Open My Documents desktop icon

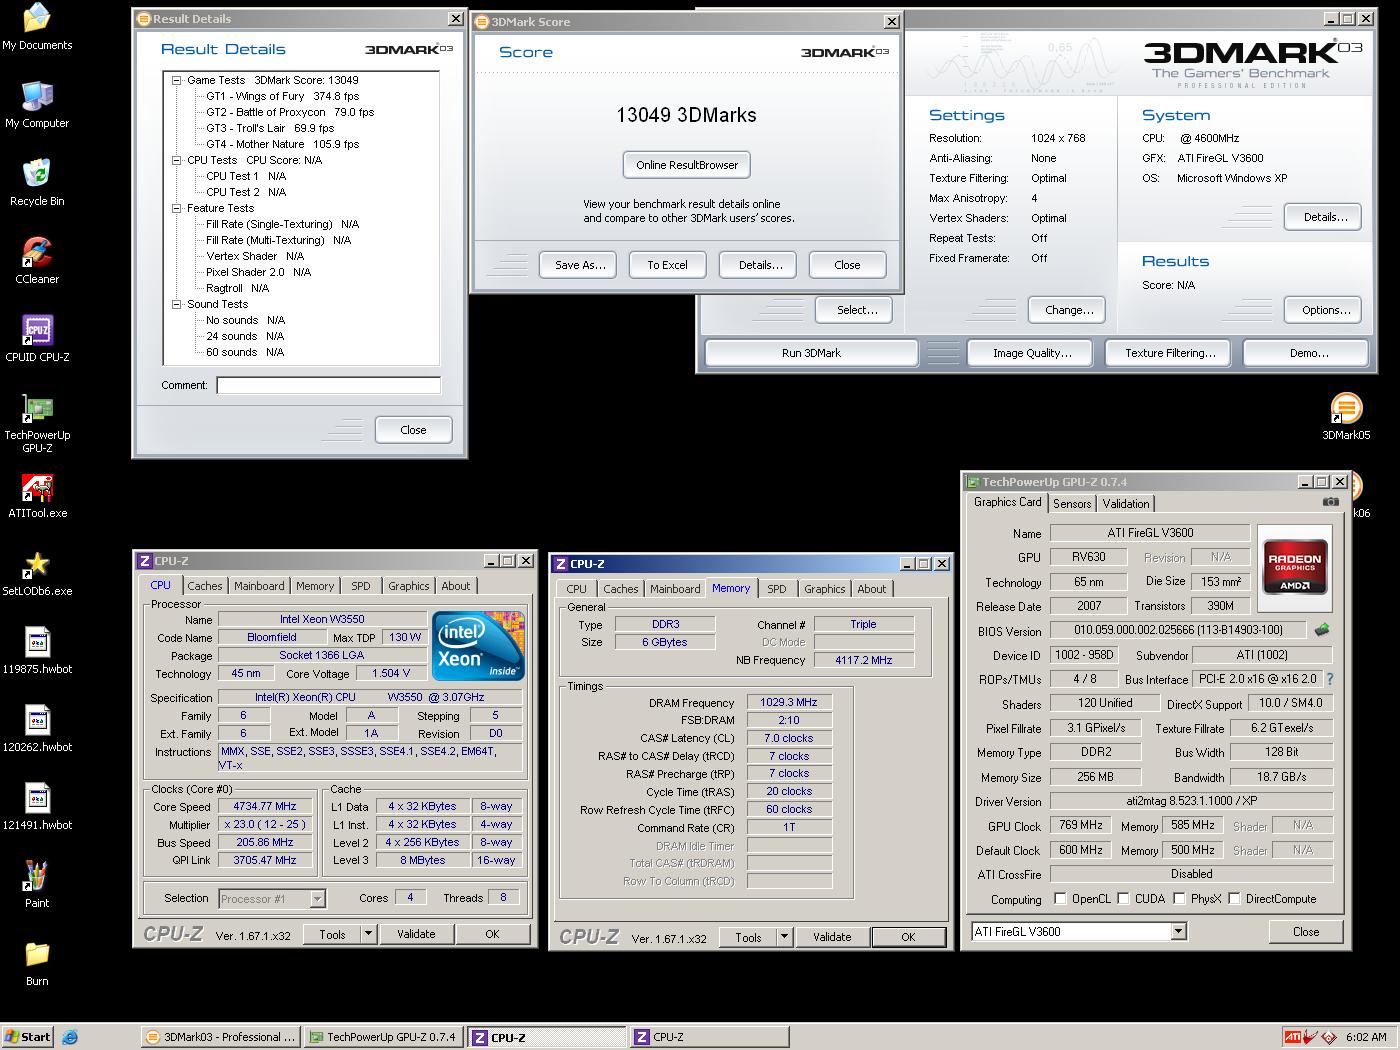click(x=37, y=27)
